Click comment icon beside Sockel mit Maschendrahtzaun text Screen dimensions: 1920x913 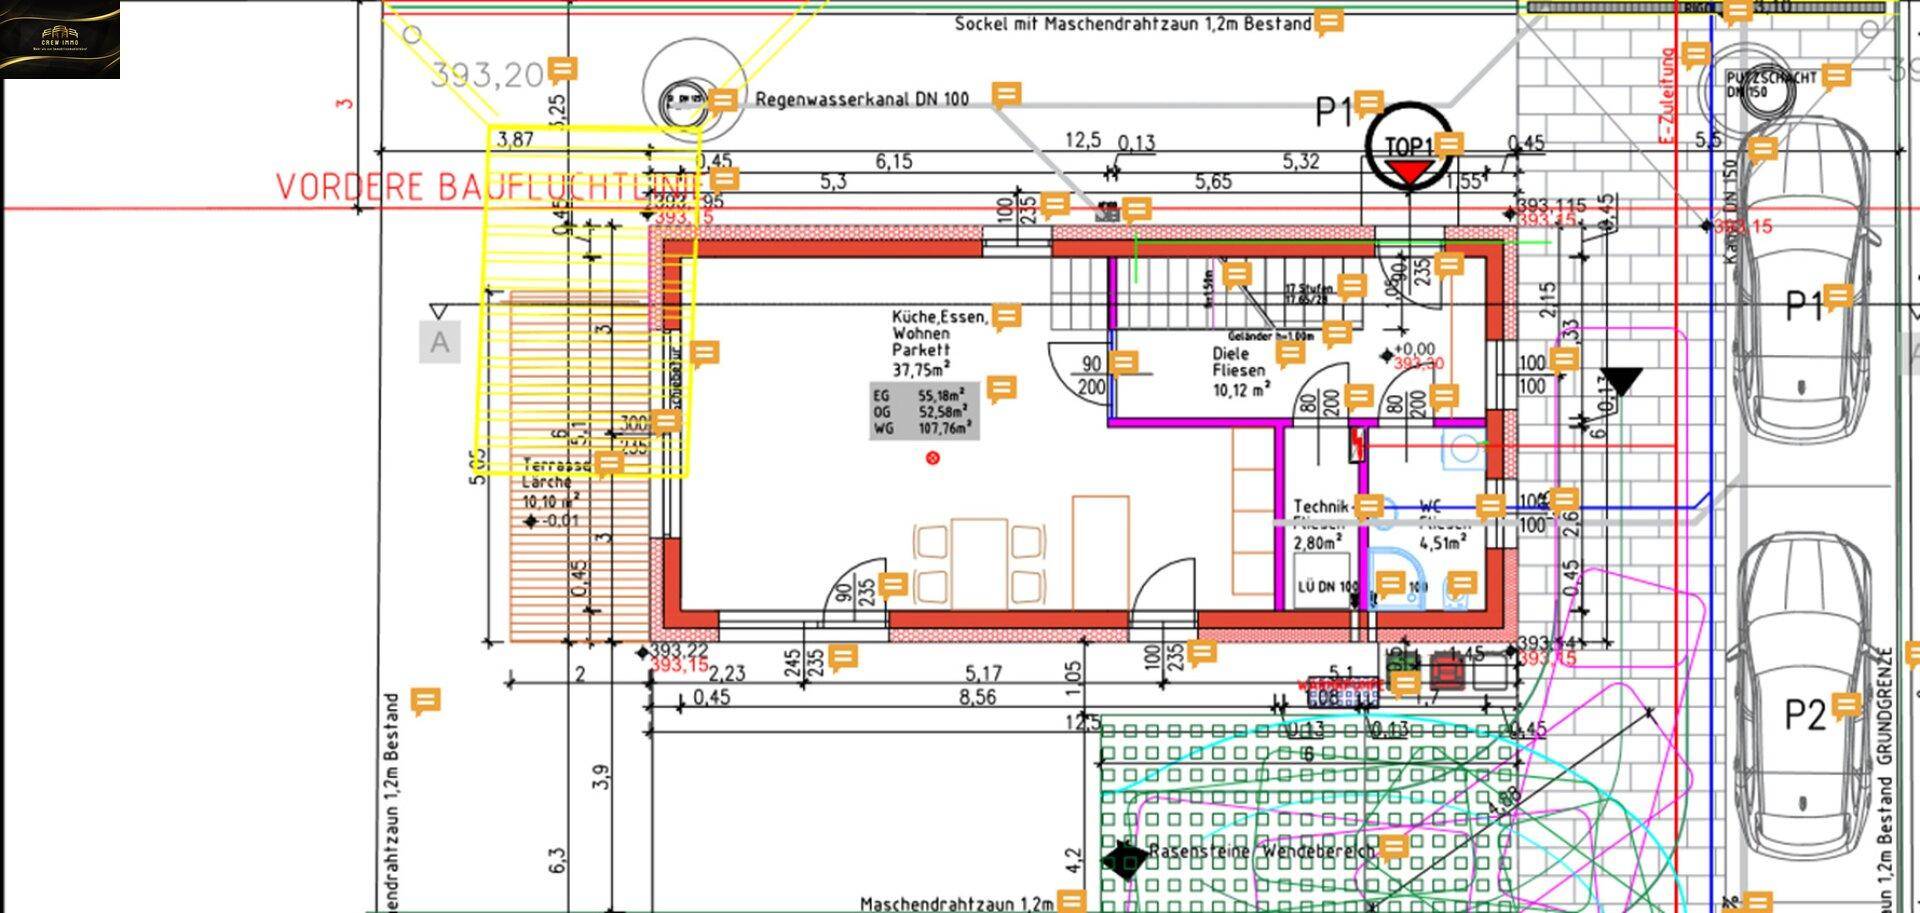point(1328,21)
